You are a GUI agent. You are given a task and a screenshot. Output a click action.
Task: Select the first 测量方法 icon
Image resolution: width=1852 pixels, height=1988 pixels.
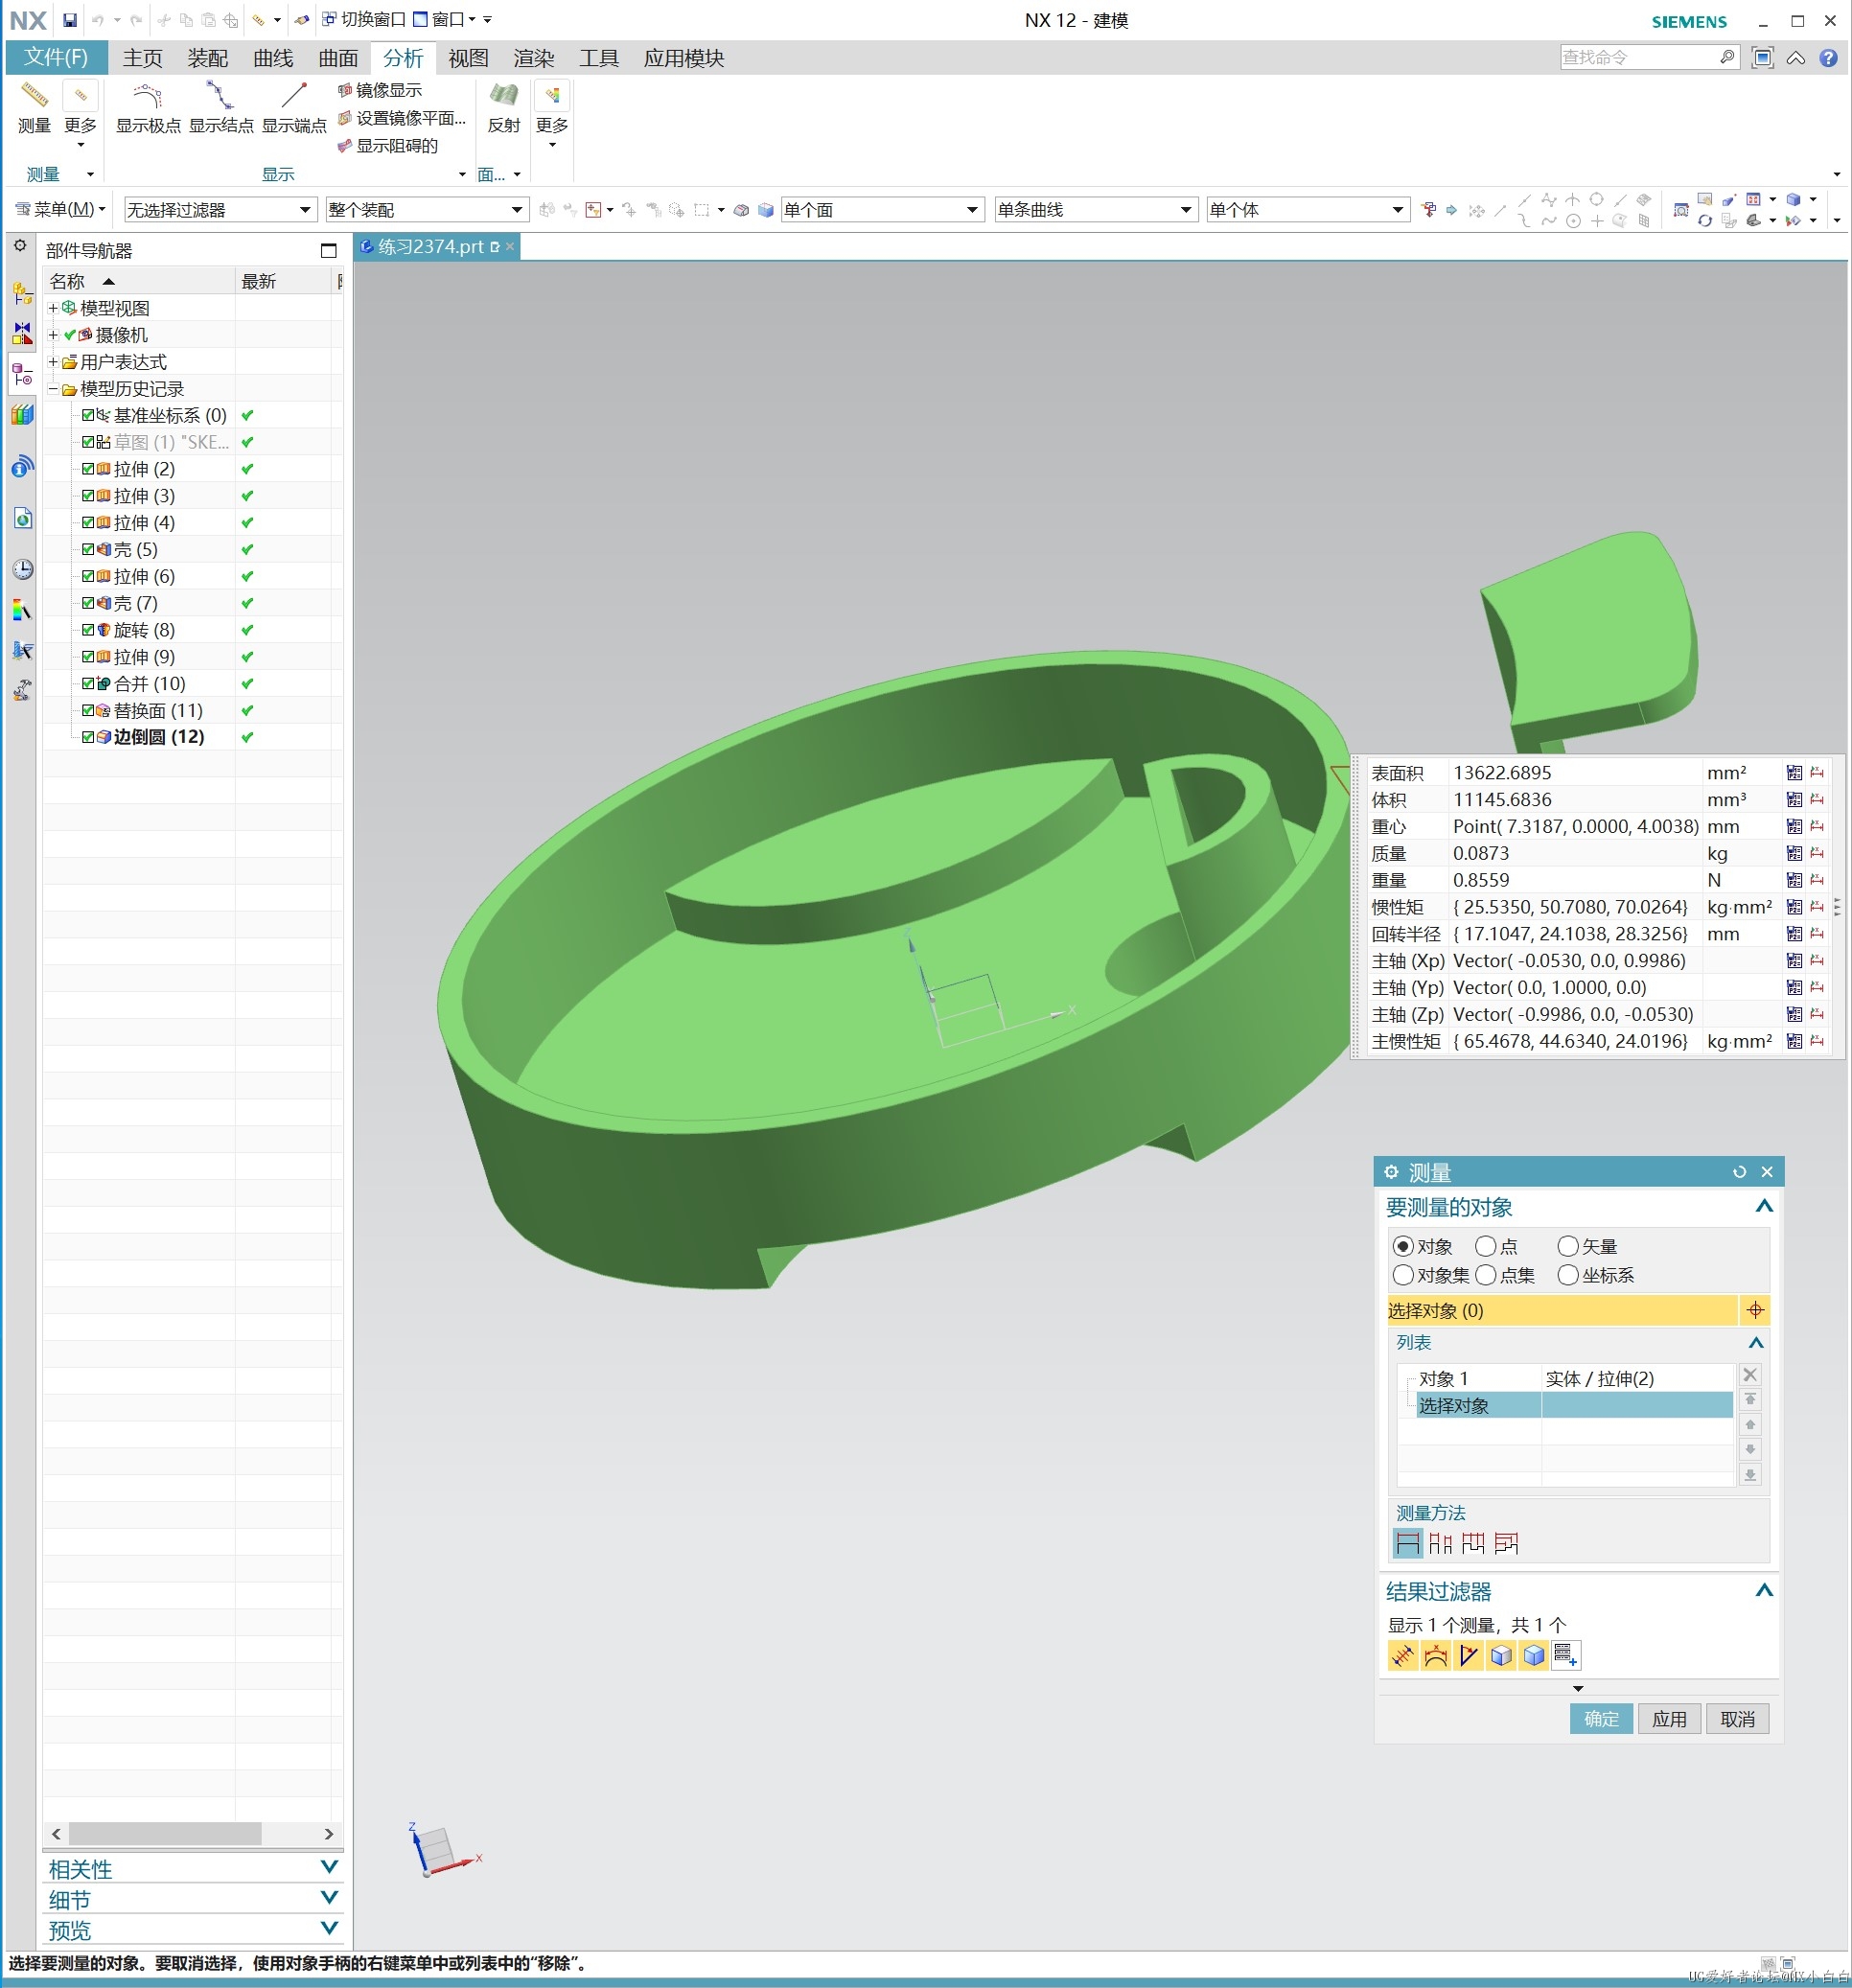point(1407,1543)
